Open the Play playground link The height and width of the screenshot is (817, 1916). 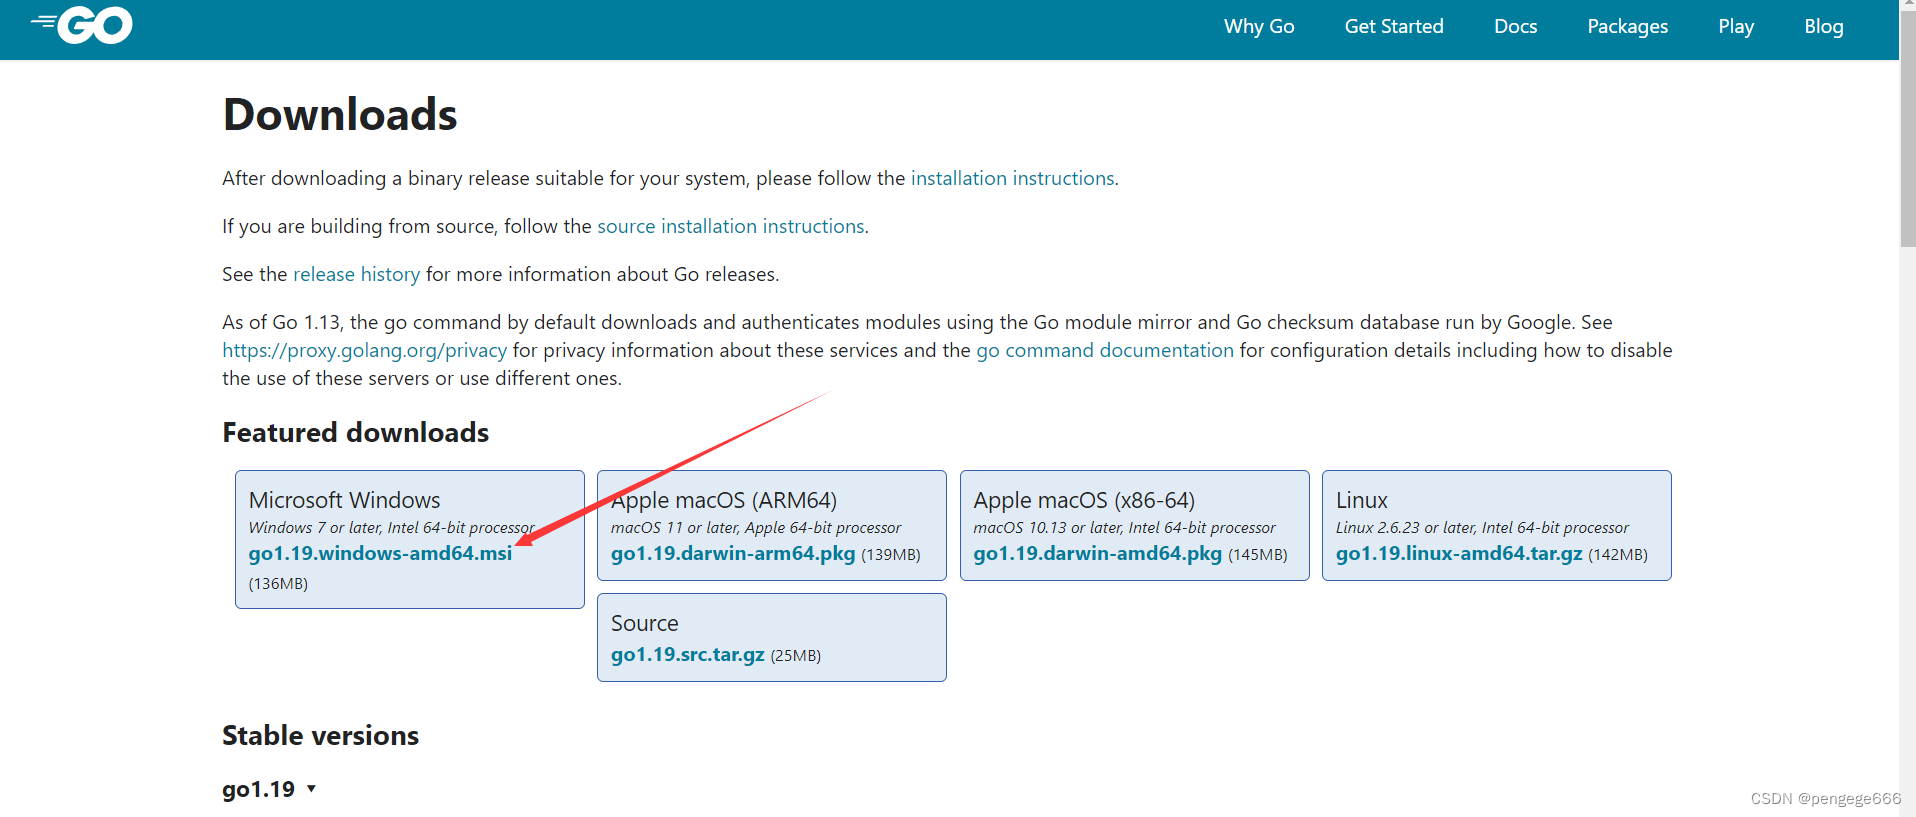point(1736,27)
